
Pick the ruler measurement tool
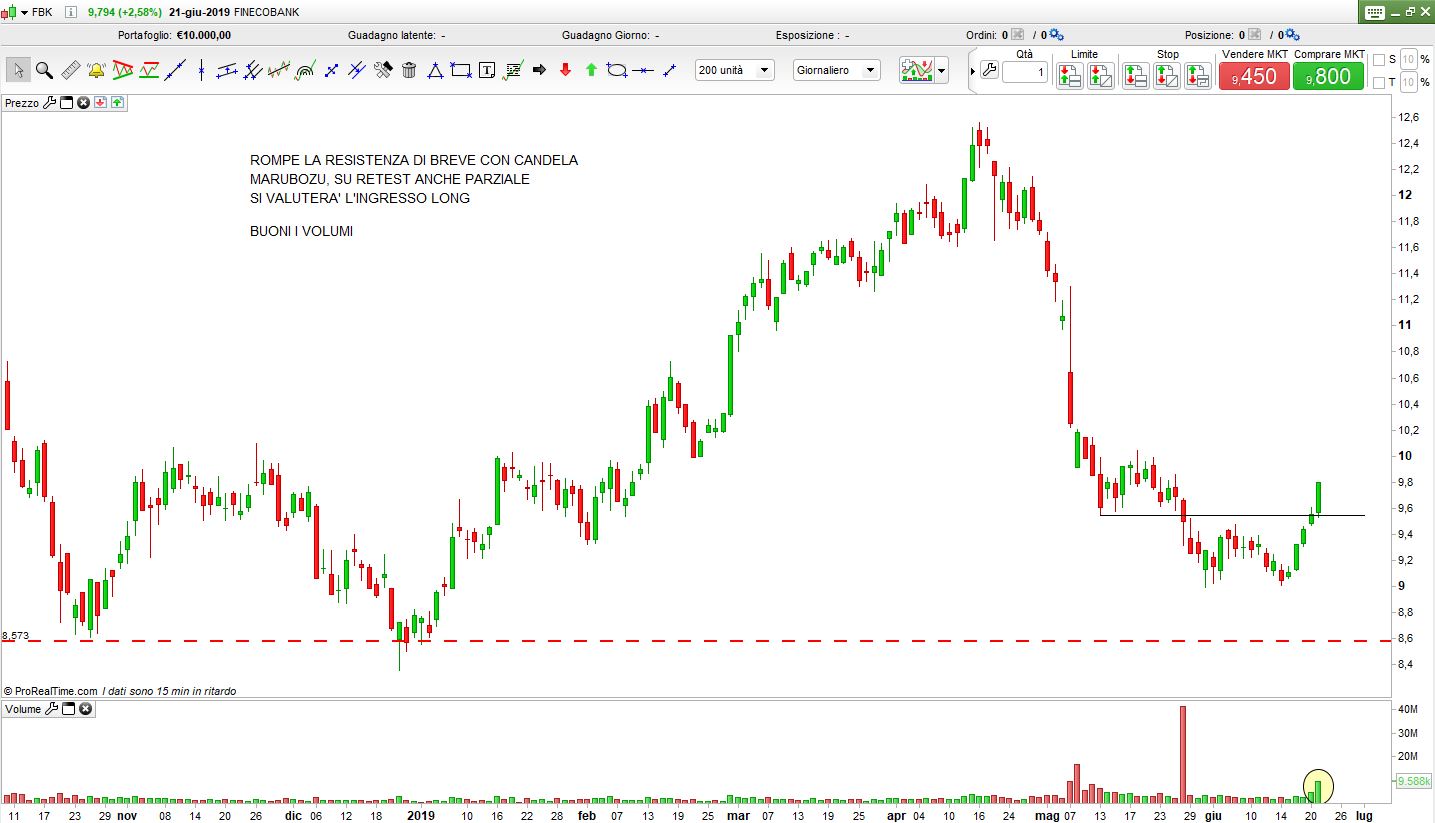coord(70,70)
